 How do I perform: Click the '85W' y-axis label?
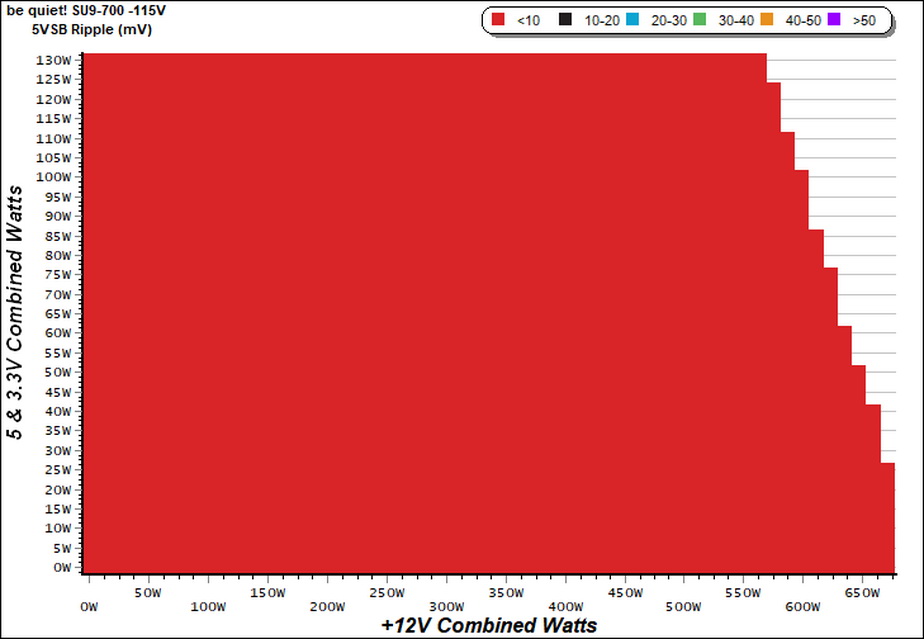(x=58, y=236)
